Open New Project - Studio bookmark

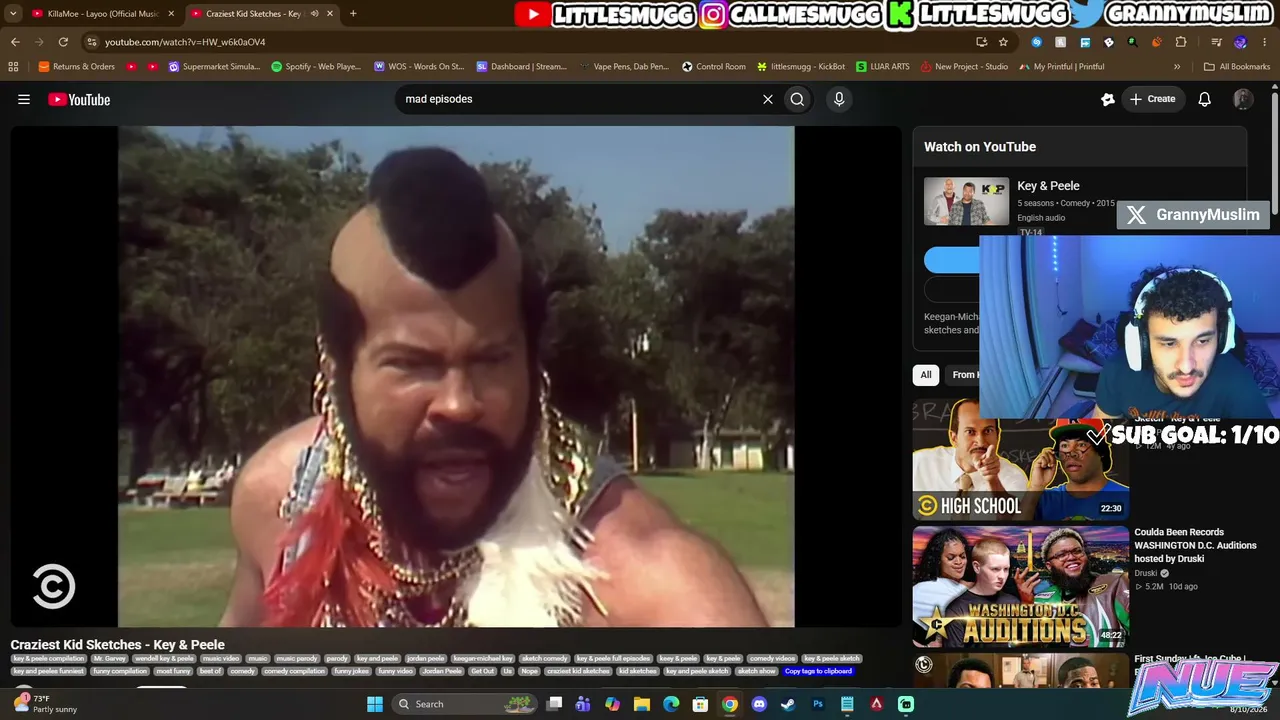964,67
